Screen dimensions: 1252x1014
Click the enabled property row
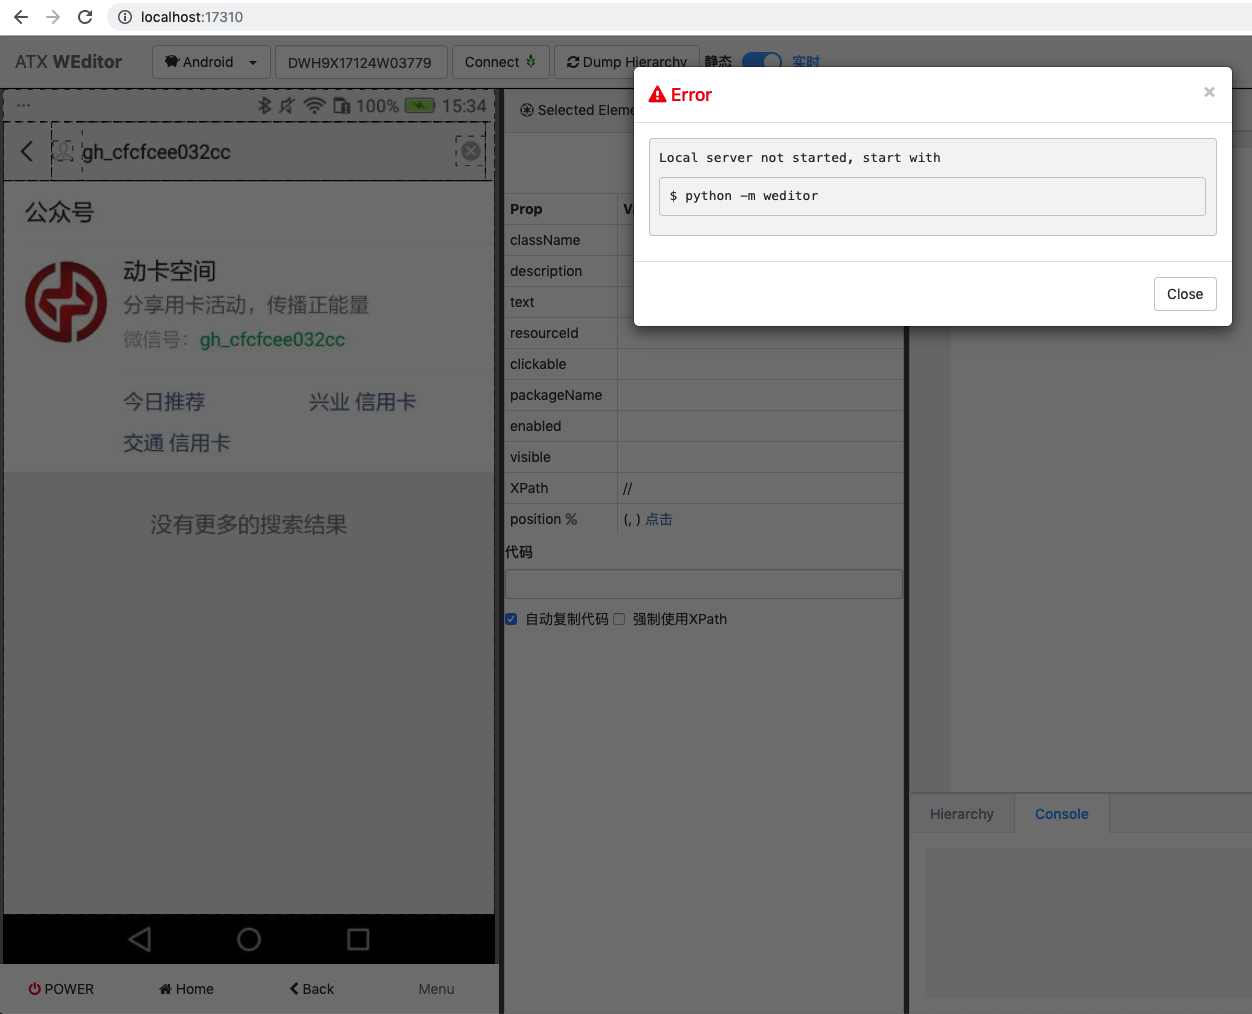pos(704,426)
